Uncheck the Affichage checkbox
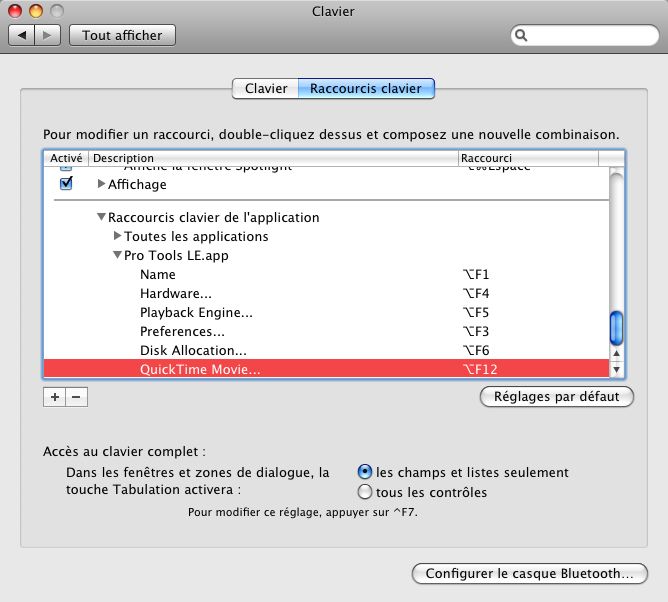This screenshot has height=602, width=668. click(x=66, y=184)
